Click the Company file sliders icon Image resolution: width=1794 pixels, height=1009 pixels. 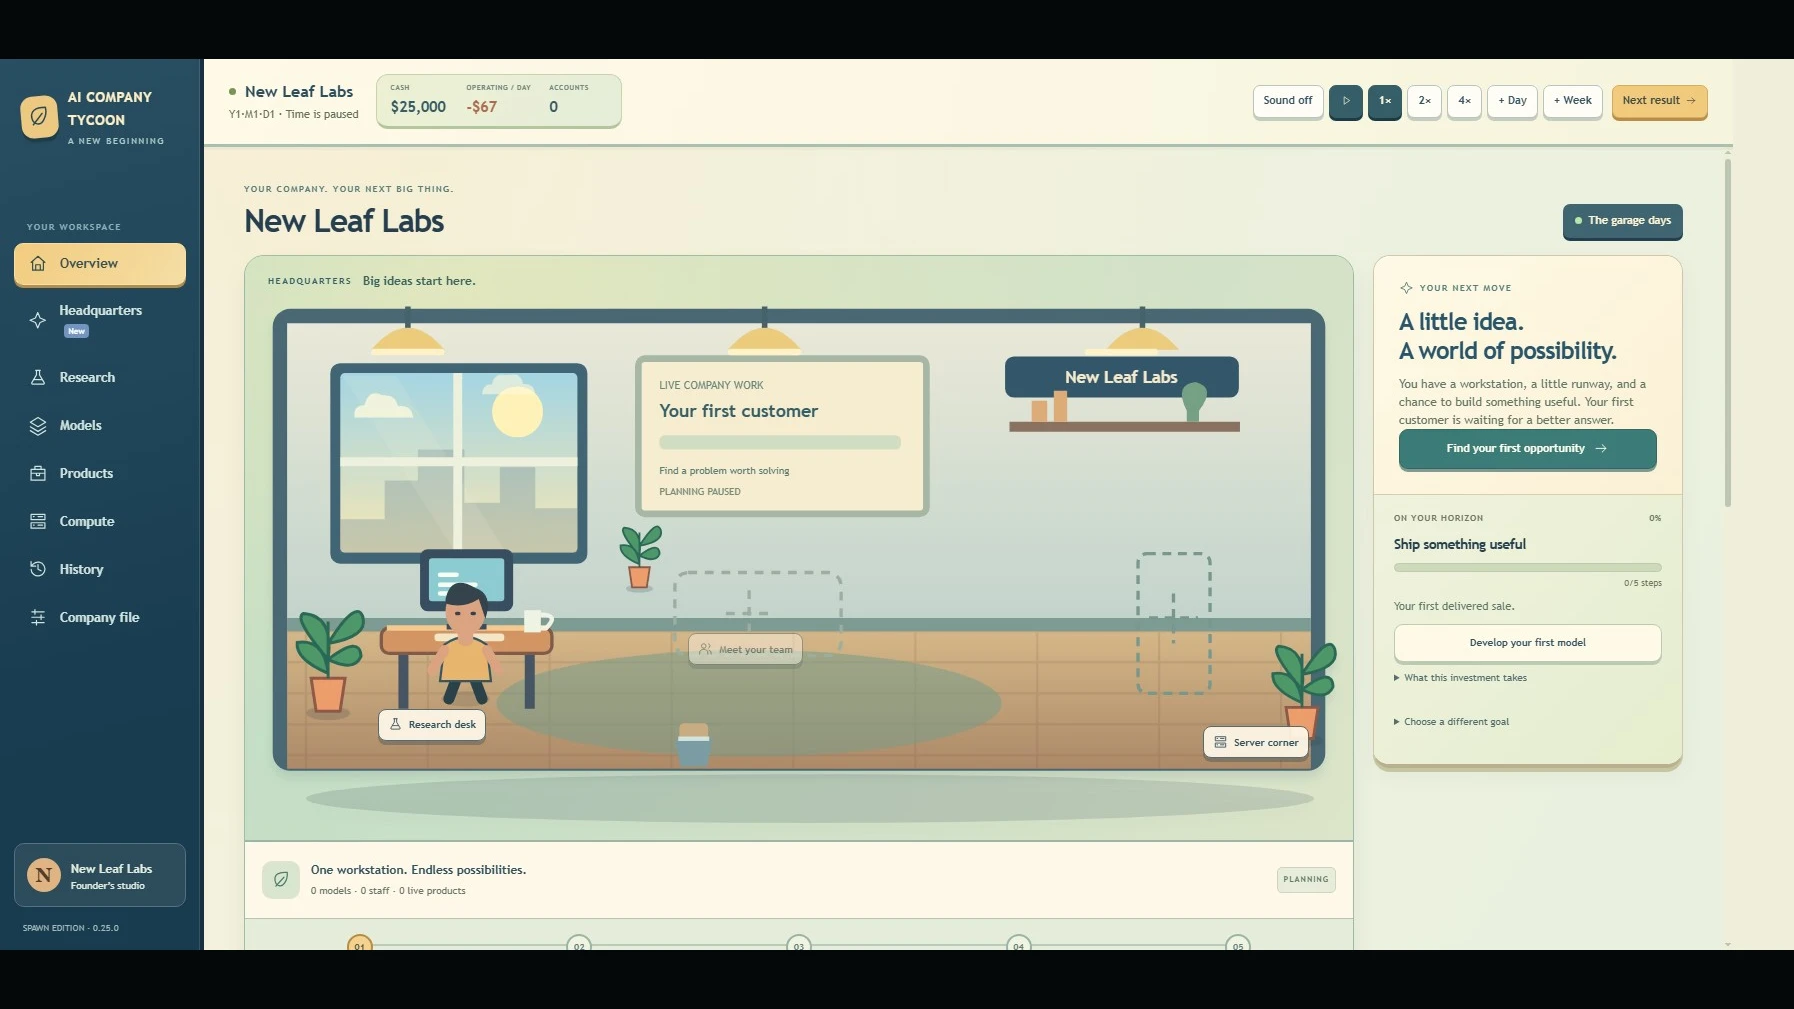pyautogui.click(x=38, y=618)
